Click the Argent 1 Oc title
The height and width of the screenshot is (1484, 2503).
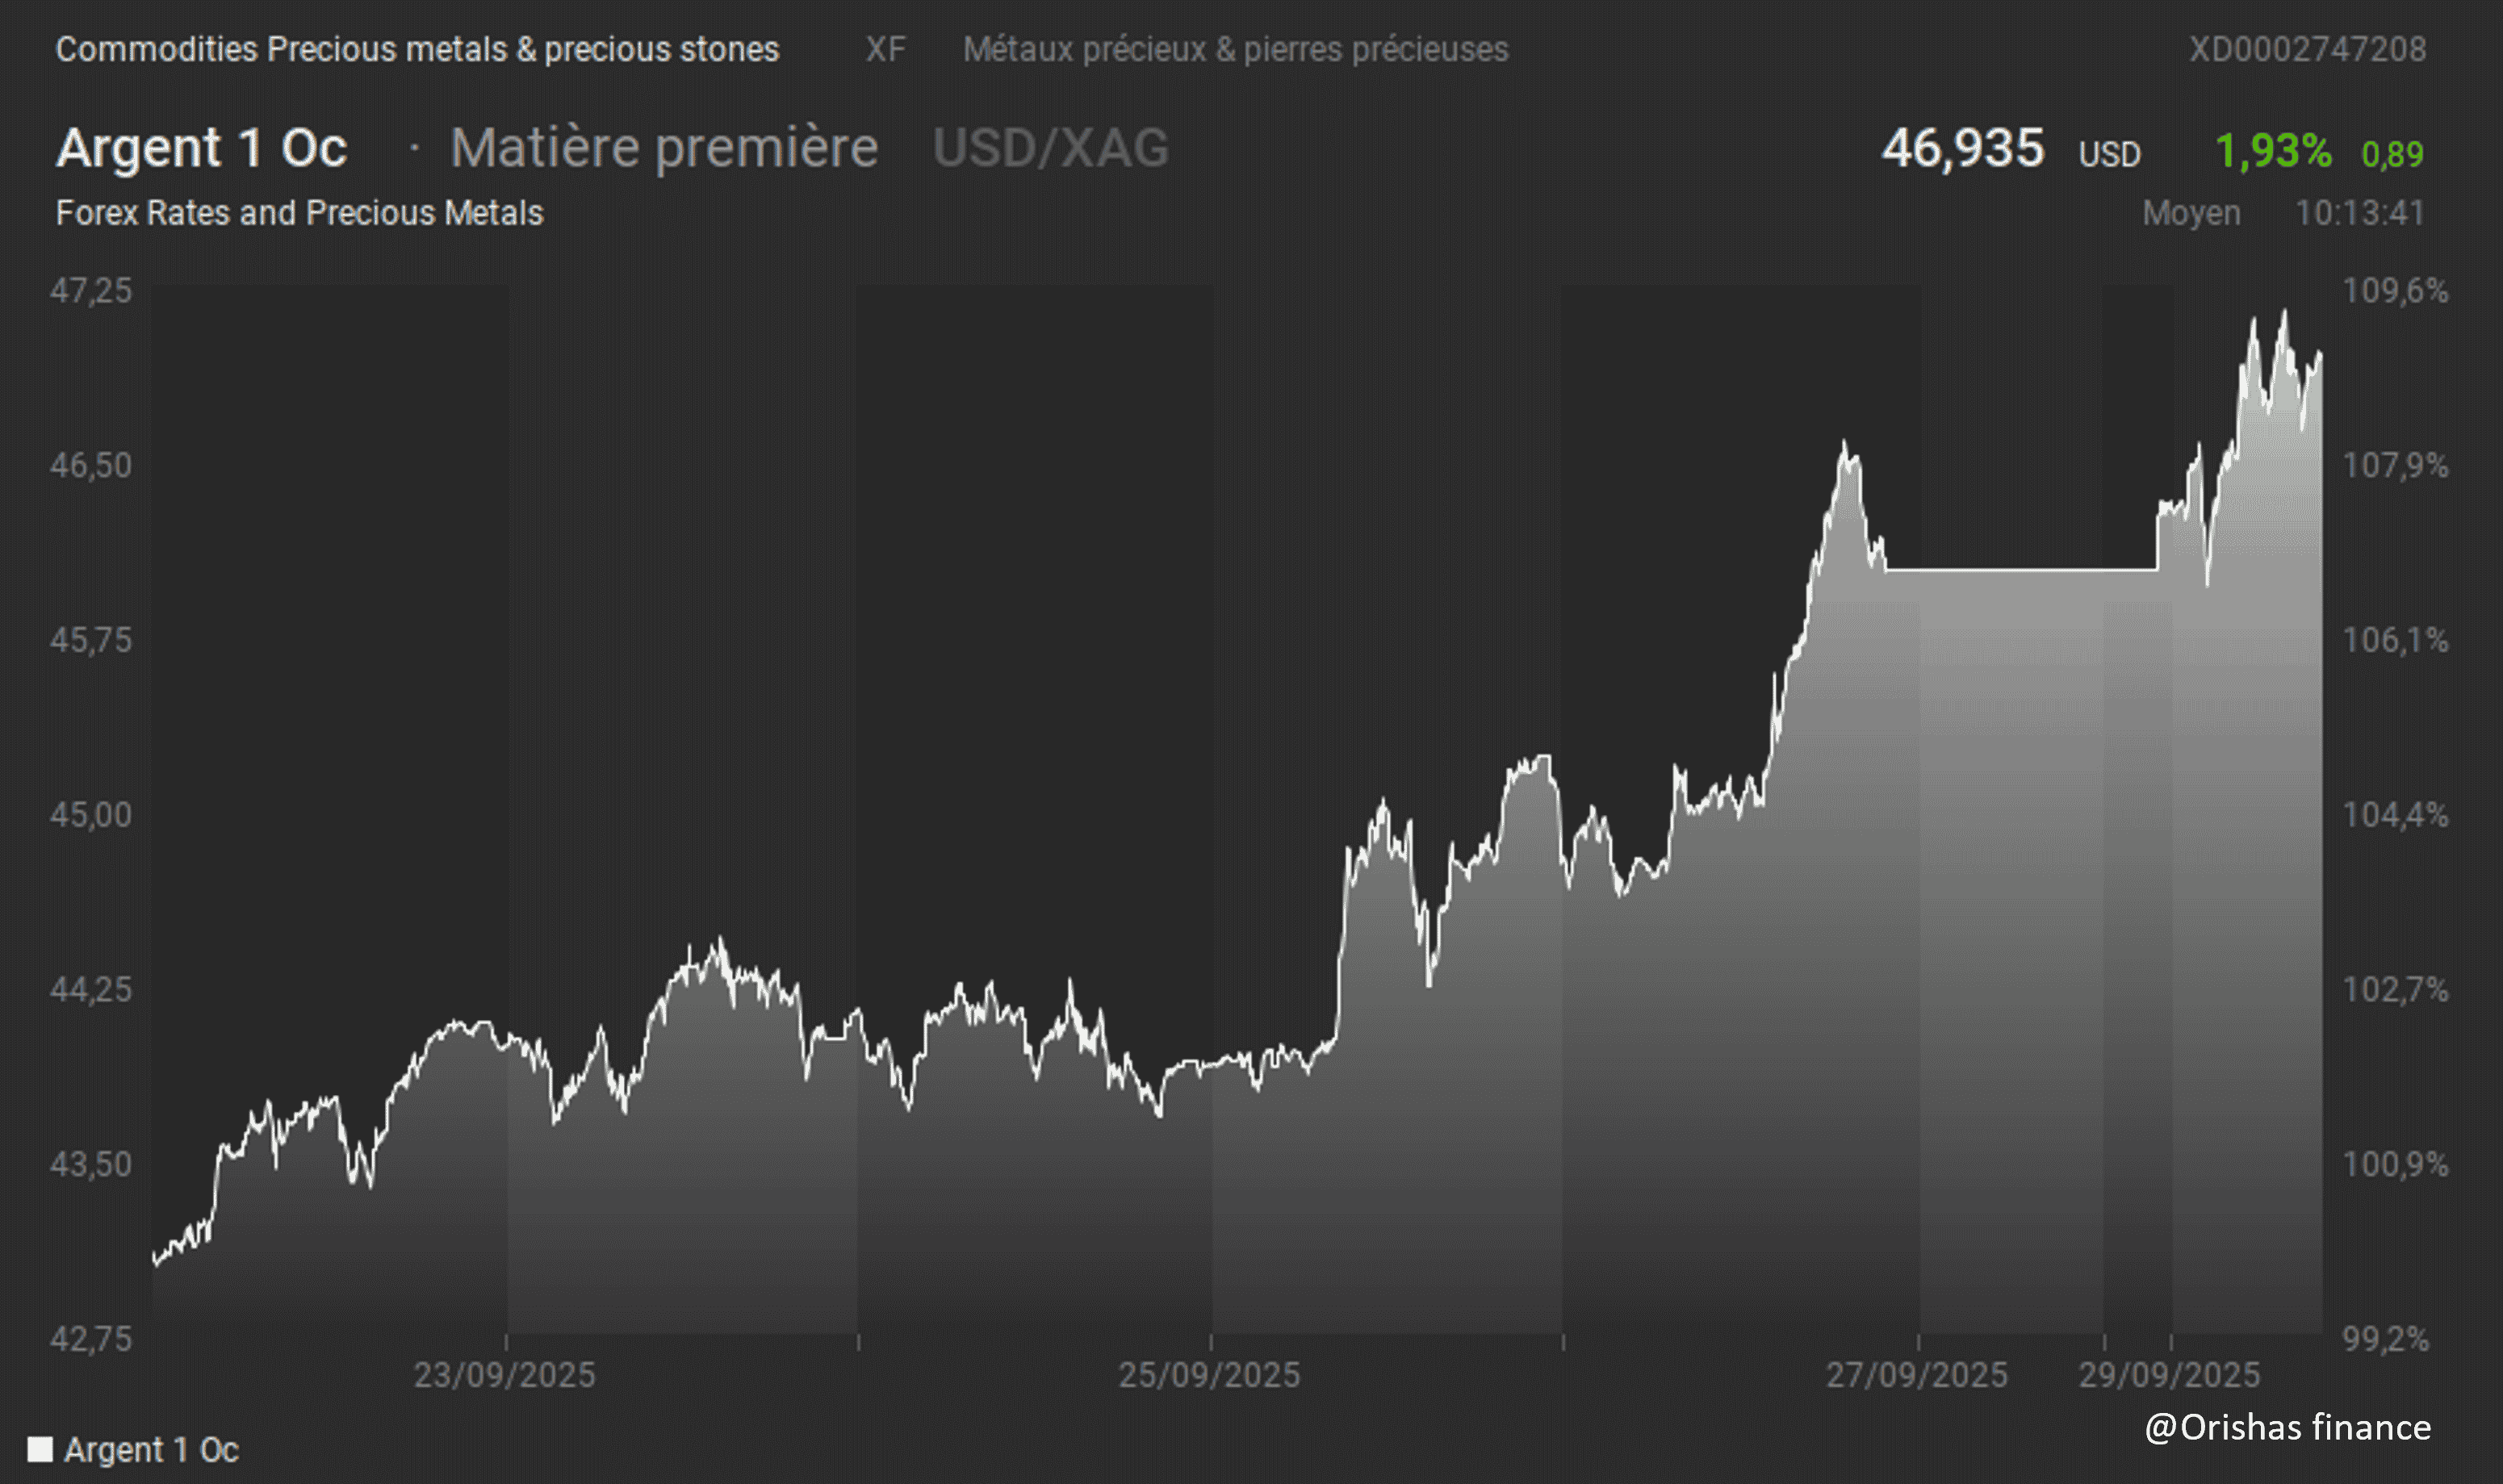[x=202, y=148]
